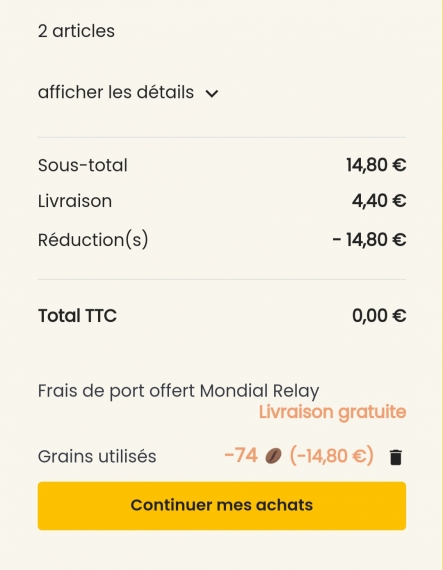The width and height of the screenshot is (443, 570).
Task: Click the 'Sous-total' label
Action: pyautogui.click(x=82, y=165)
